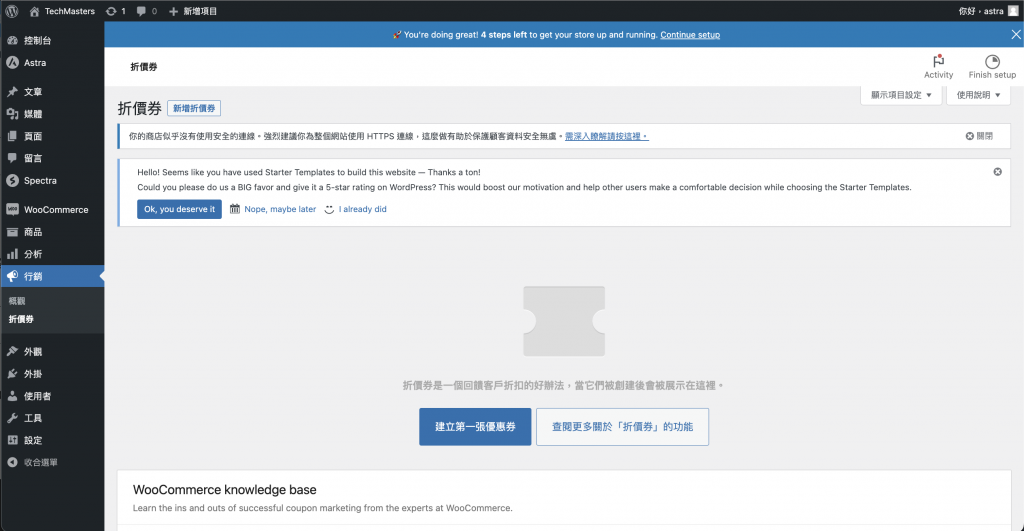Click the 商品 products icon
The image size is (1024, 531).
tap(12, 232)
